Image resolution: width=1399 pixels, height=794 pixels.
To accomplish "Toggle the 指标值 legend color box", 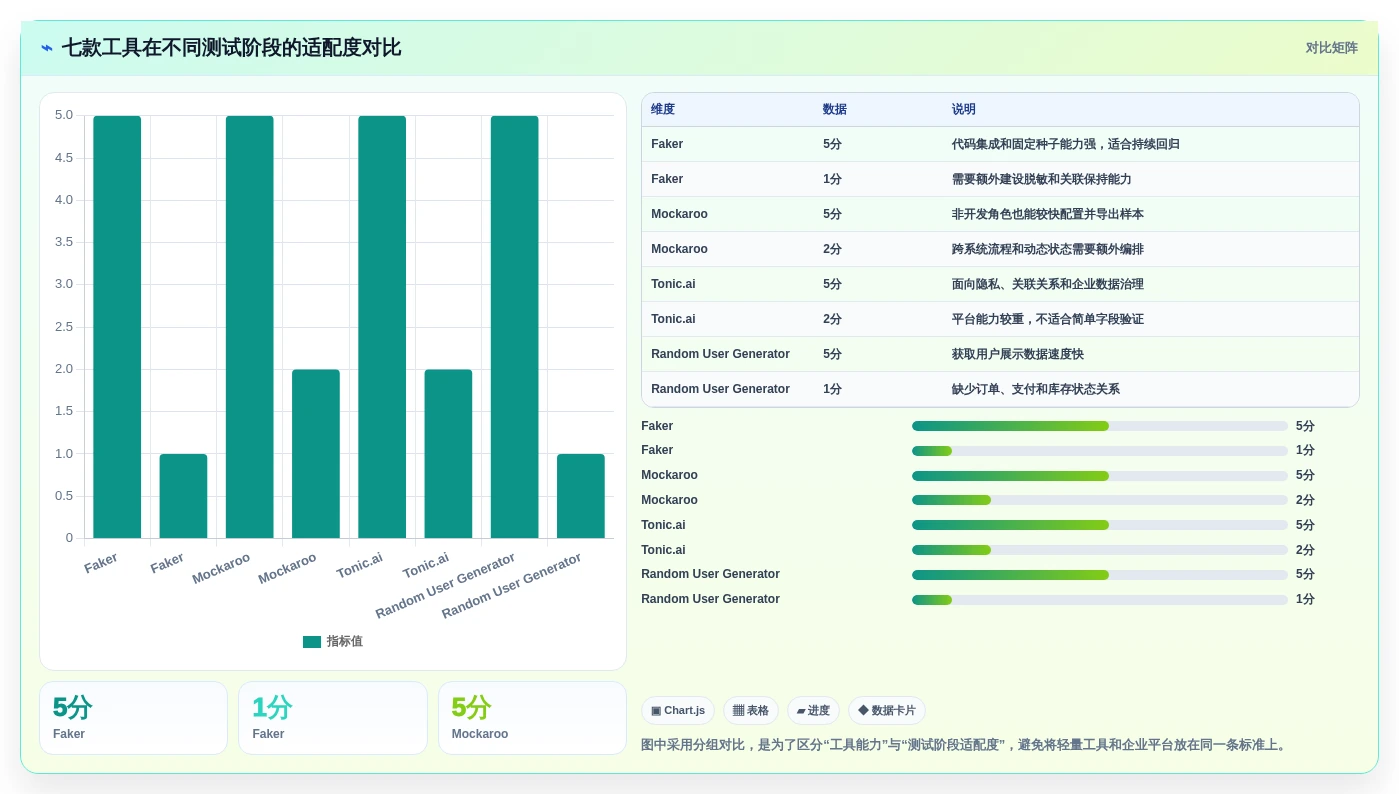I will click(312, 642).
